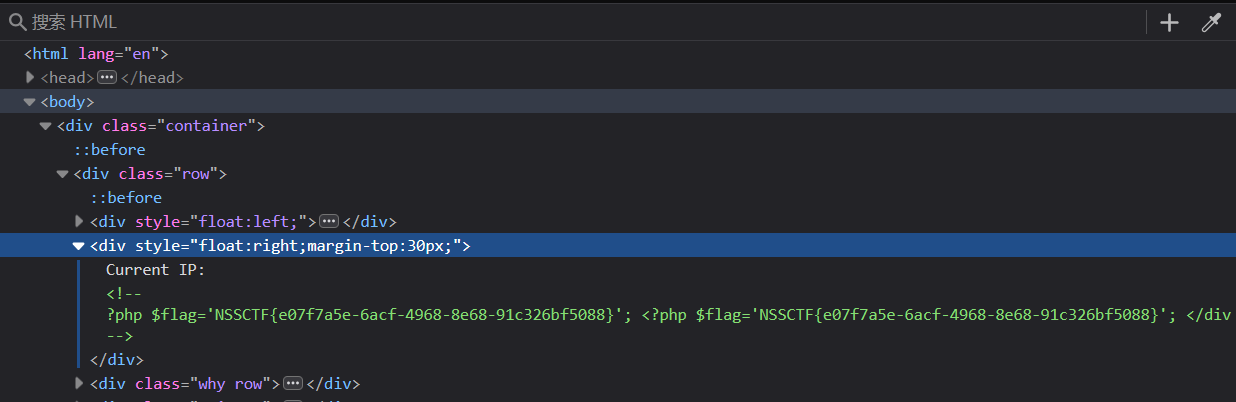Collapse the selected float:right div
Screen dimensions: 1236x402
[x=78, y=246]
